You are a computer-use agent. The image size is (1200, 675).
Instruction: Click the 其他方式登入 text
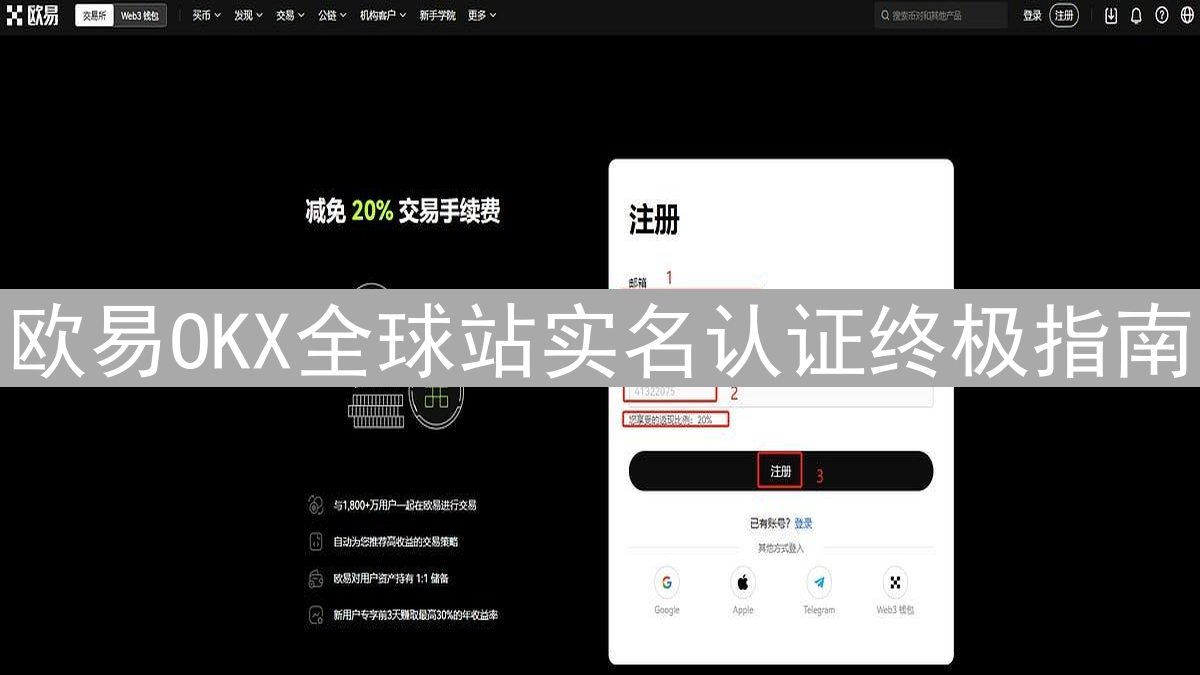780,548
